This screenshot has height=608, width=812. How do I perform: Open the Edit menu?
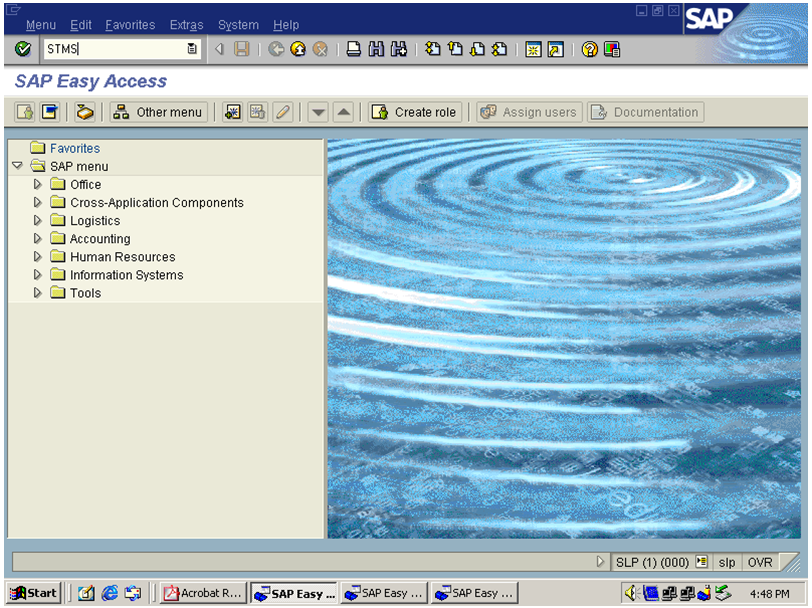click(x=81, y=25)
